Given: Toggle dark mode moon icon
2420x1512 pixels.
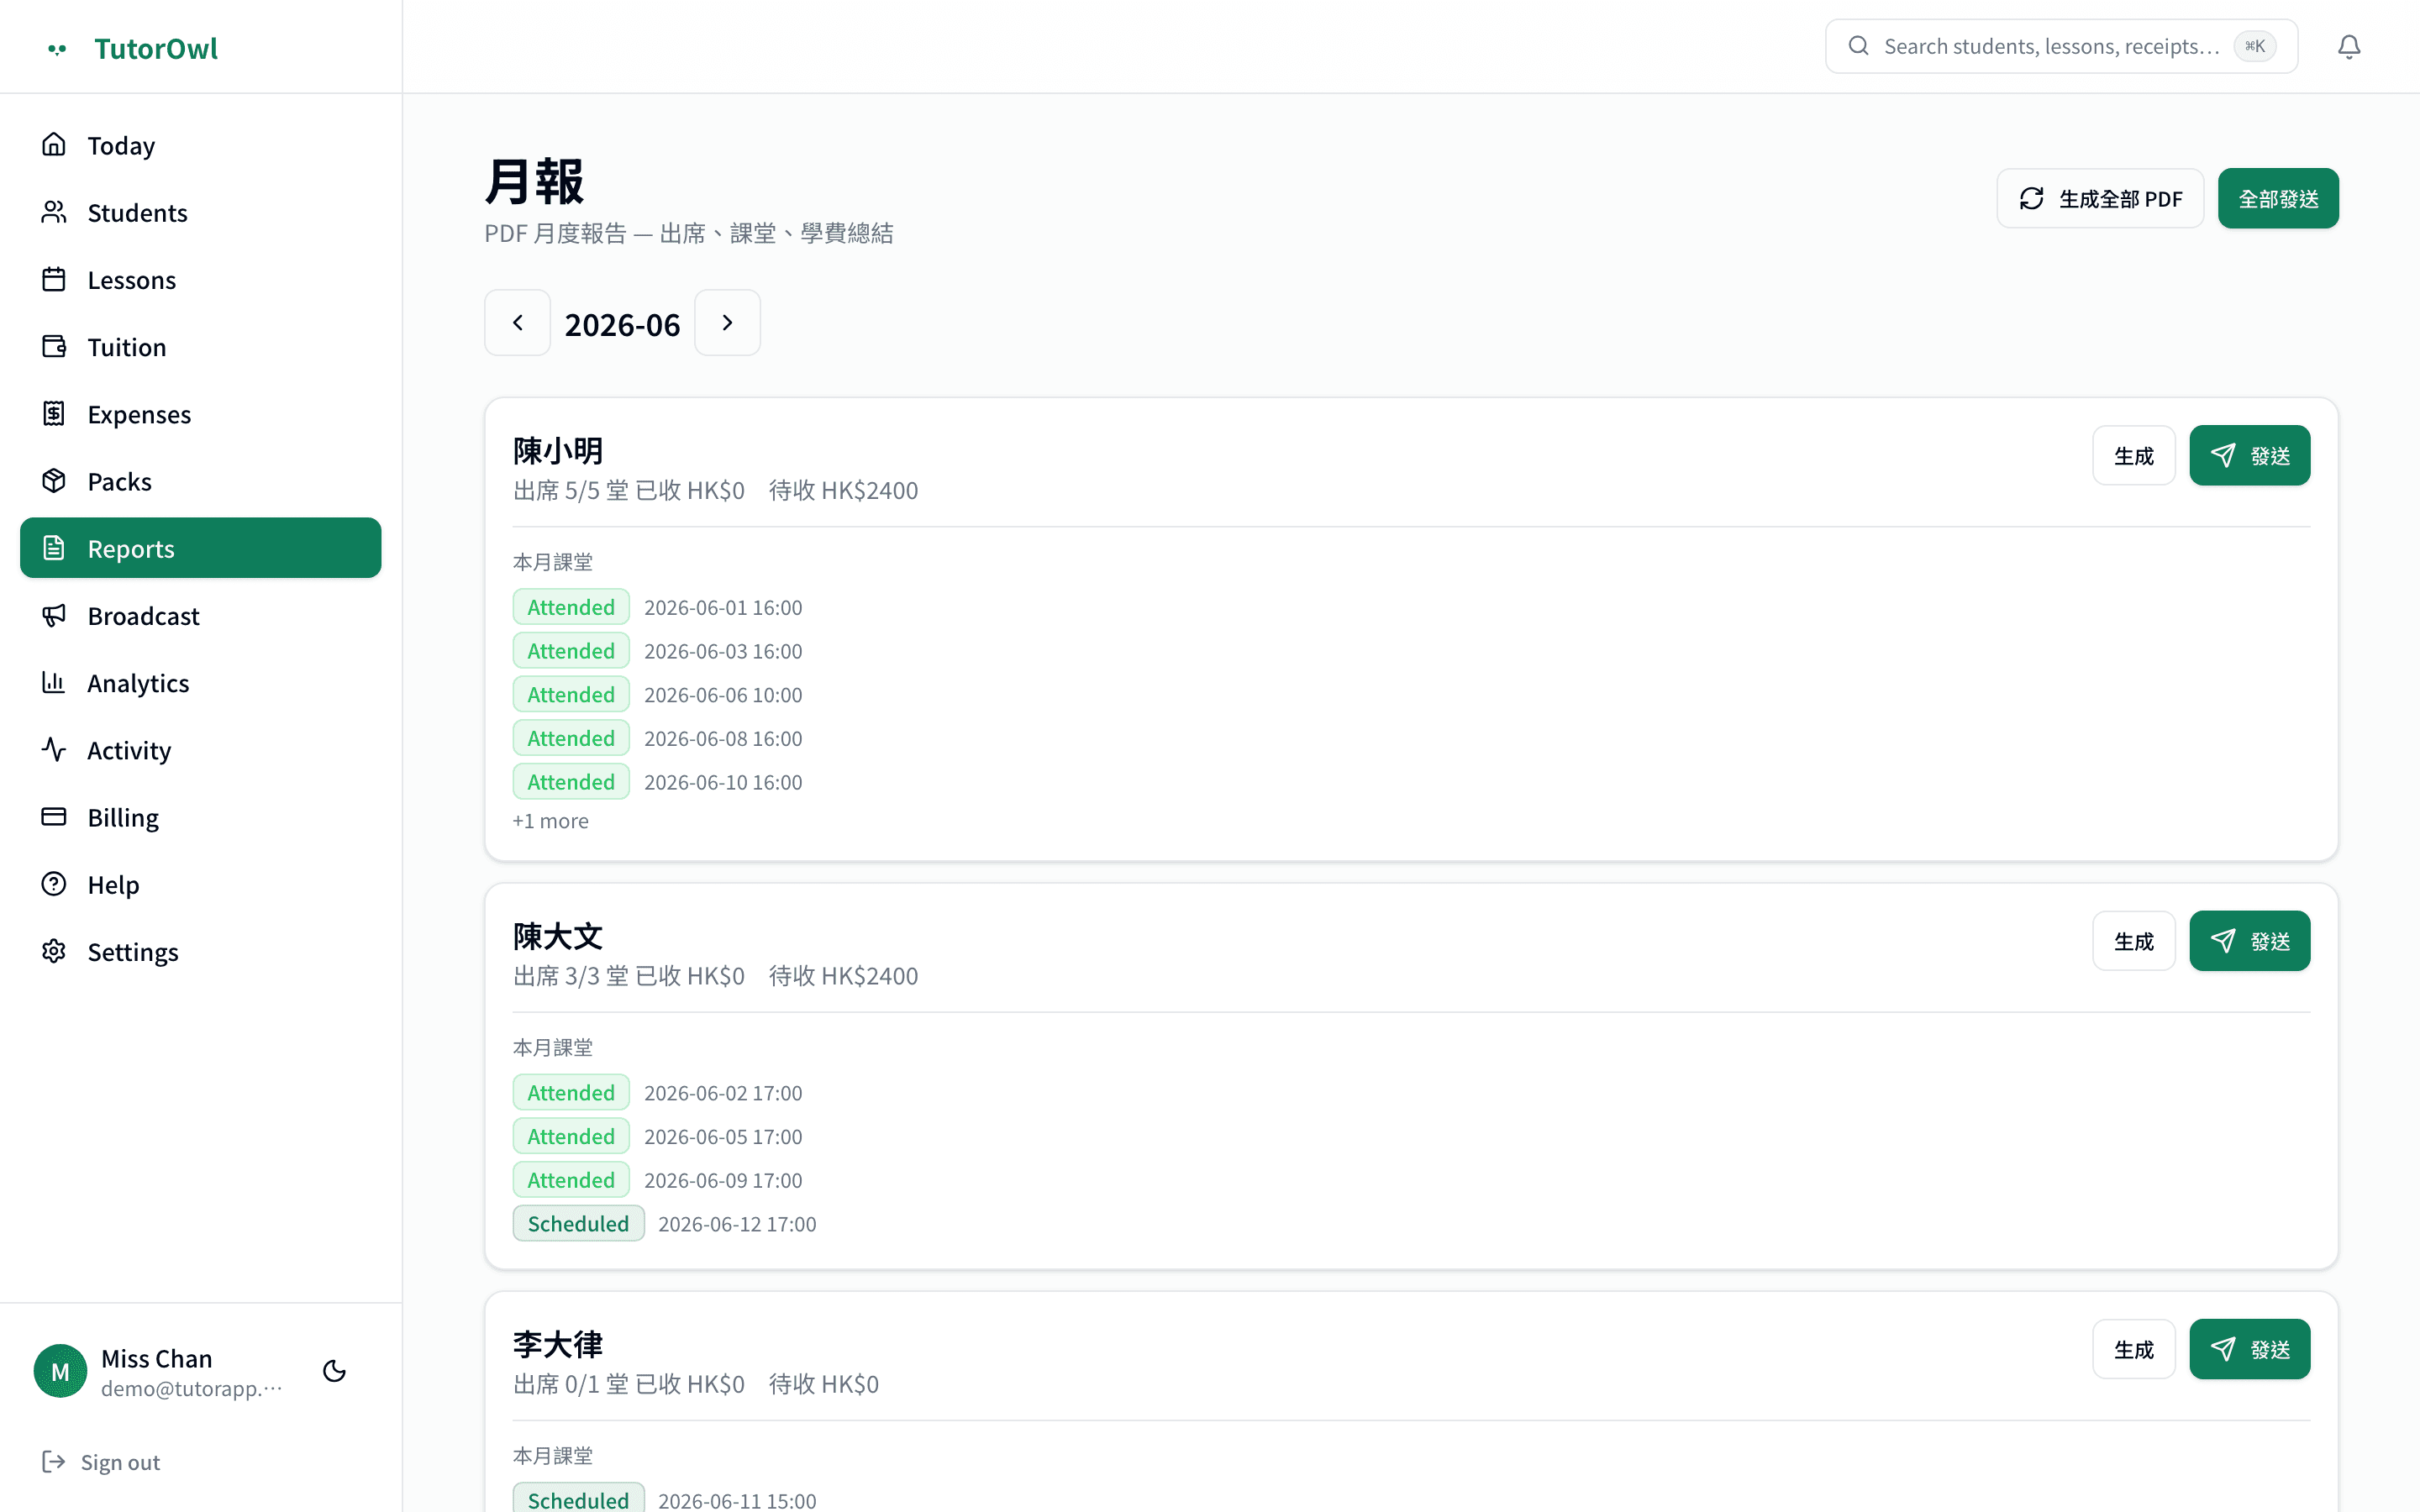Looking at the screenshot, I should tap(334, 1371).
